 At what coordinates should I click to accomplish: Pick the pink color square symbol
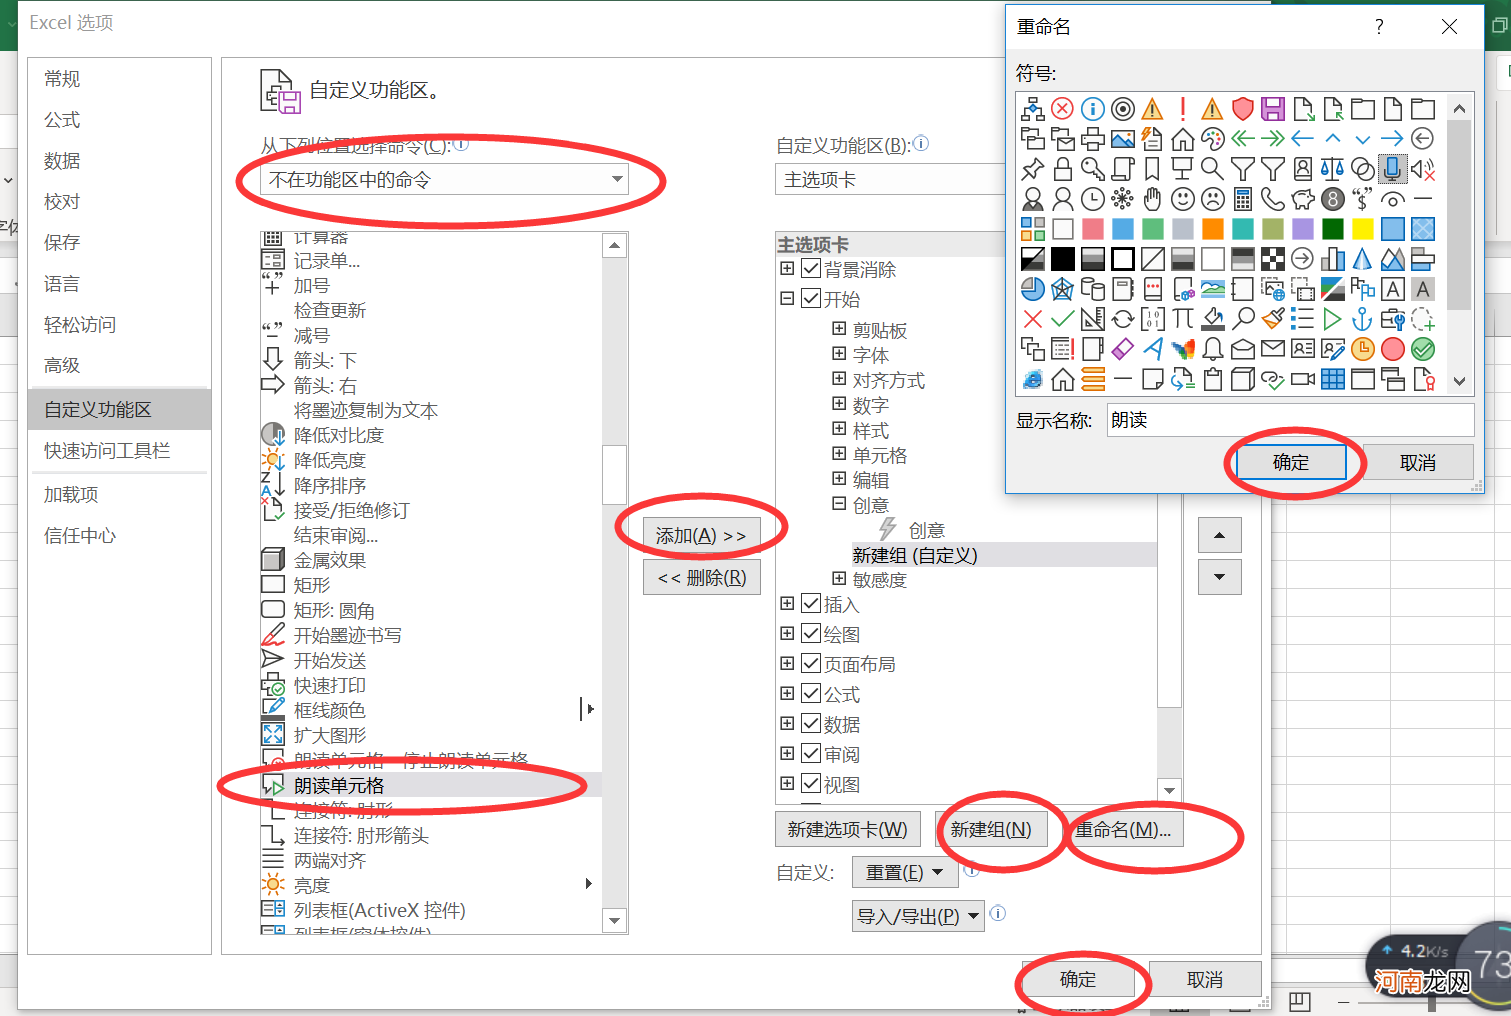click(x=1092, y=229)
